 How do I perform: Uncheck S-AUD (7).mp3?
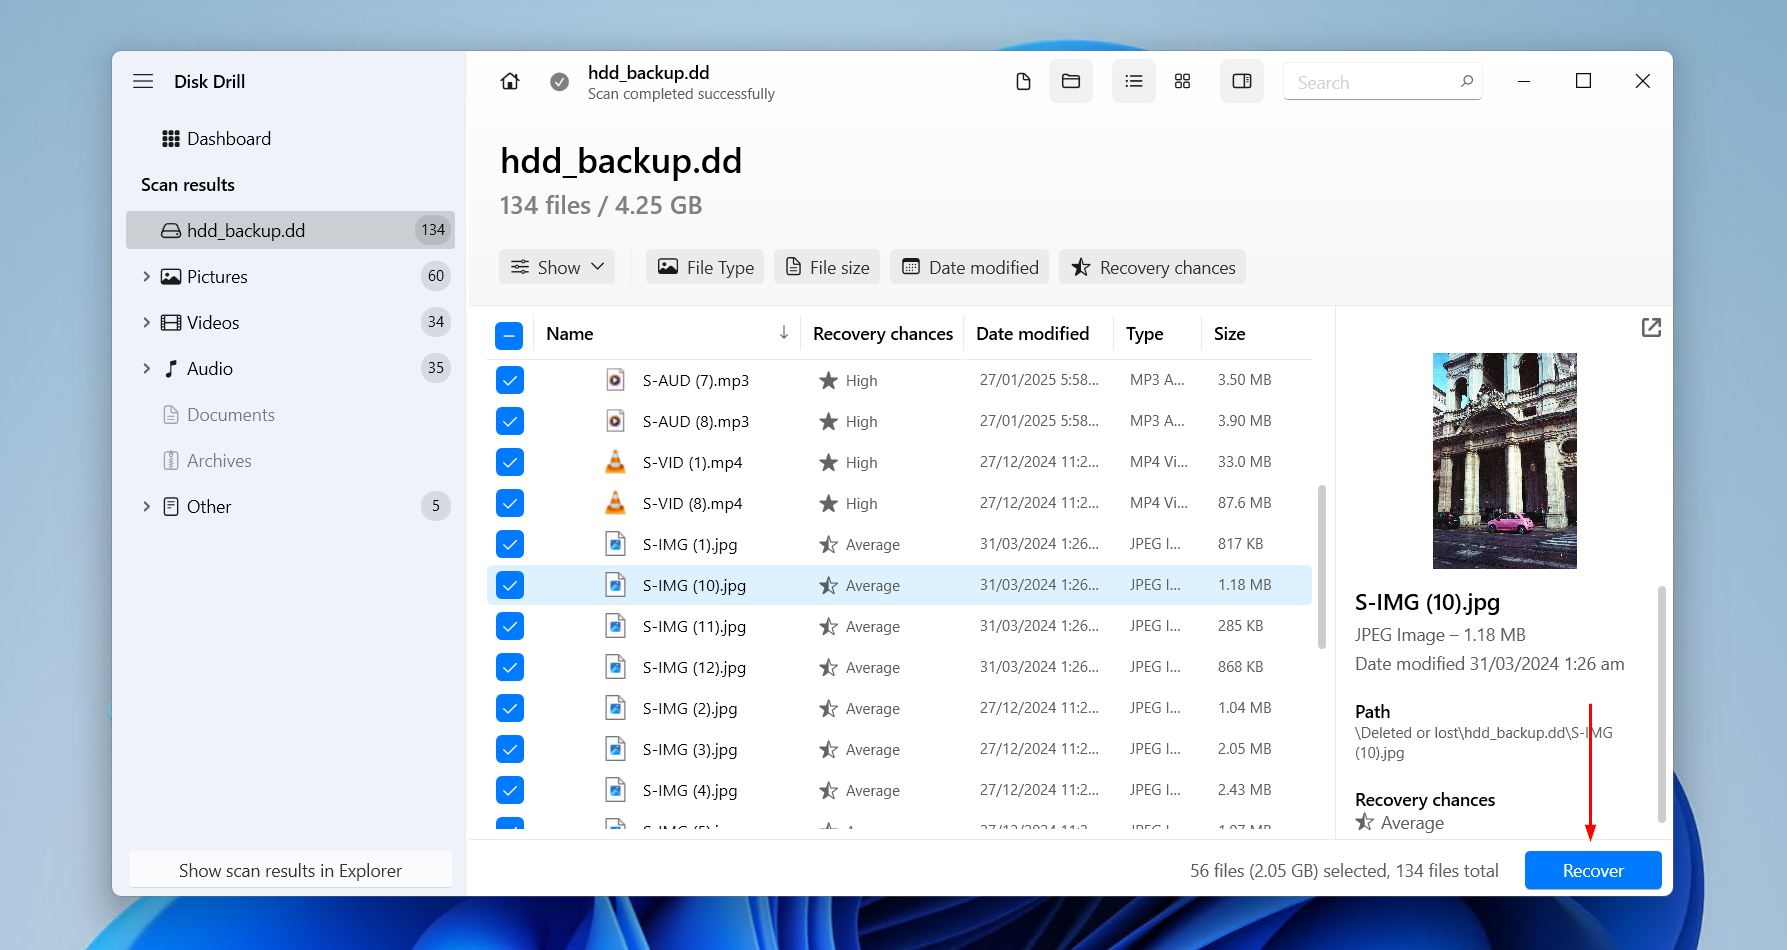[509, 380]
